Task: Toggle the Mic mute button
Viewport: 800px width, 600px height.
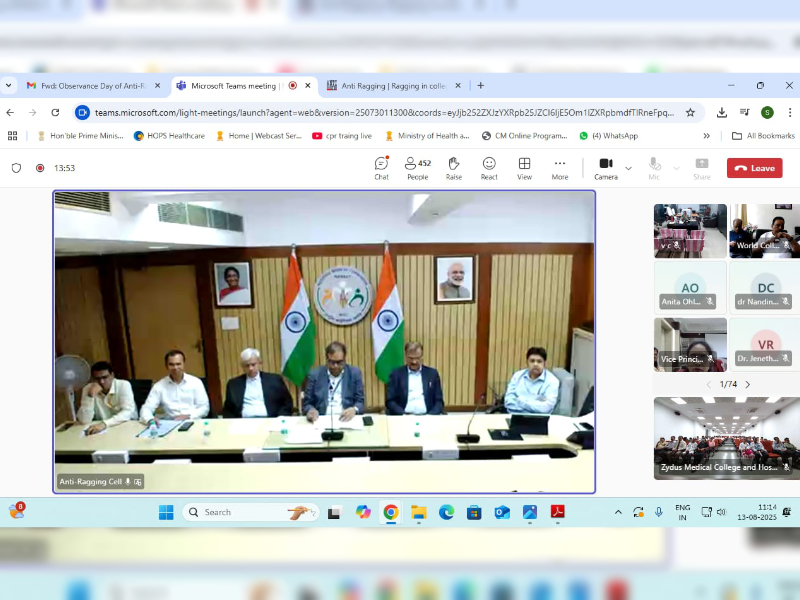Action: 654,167
